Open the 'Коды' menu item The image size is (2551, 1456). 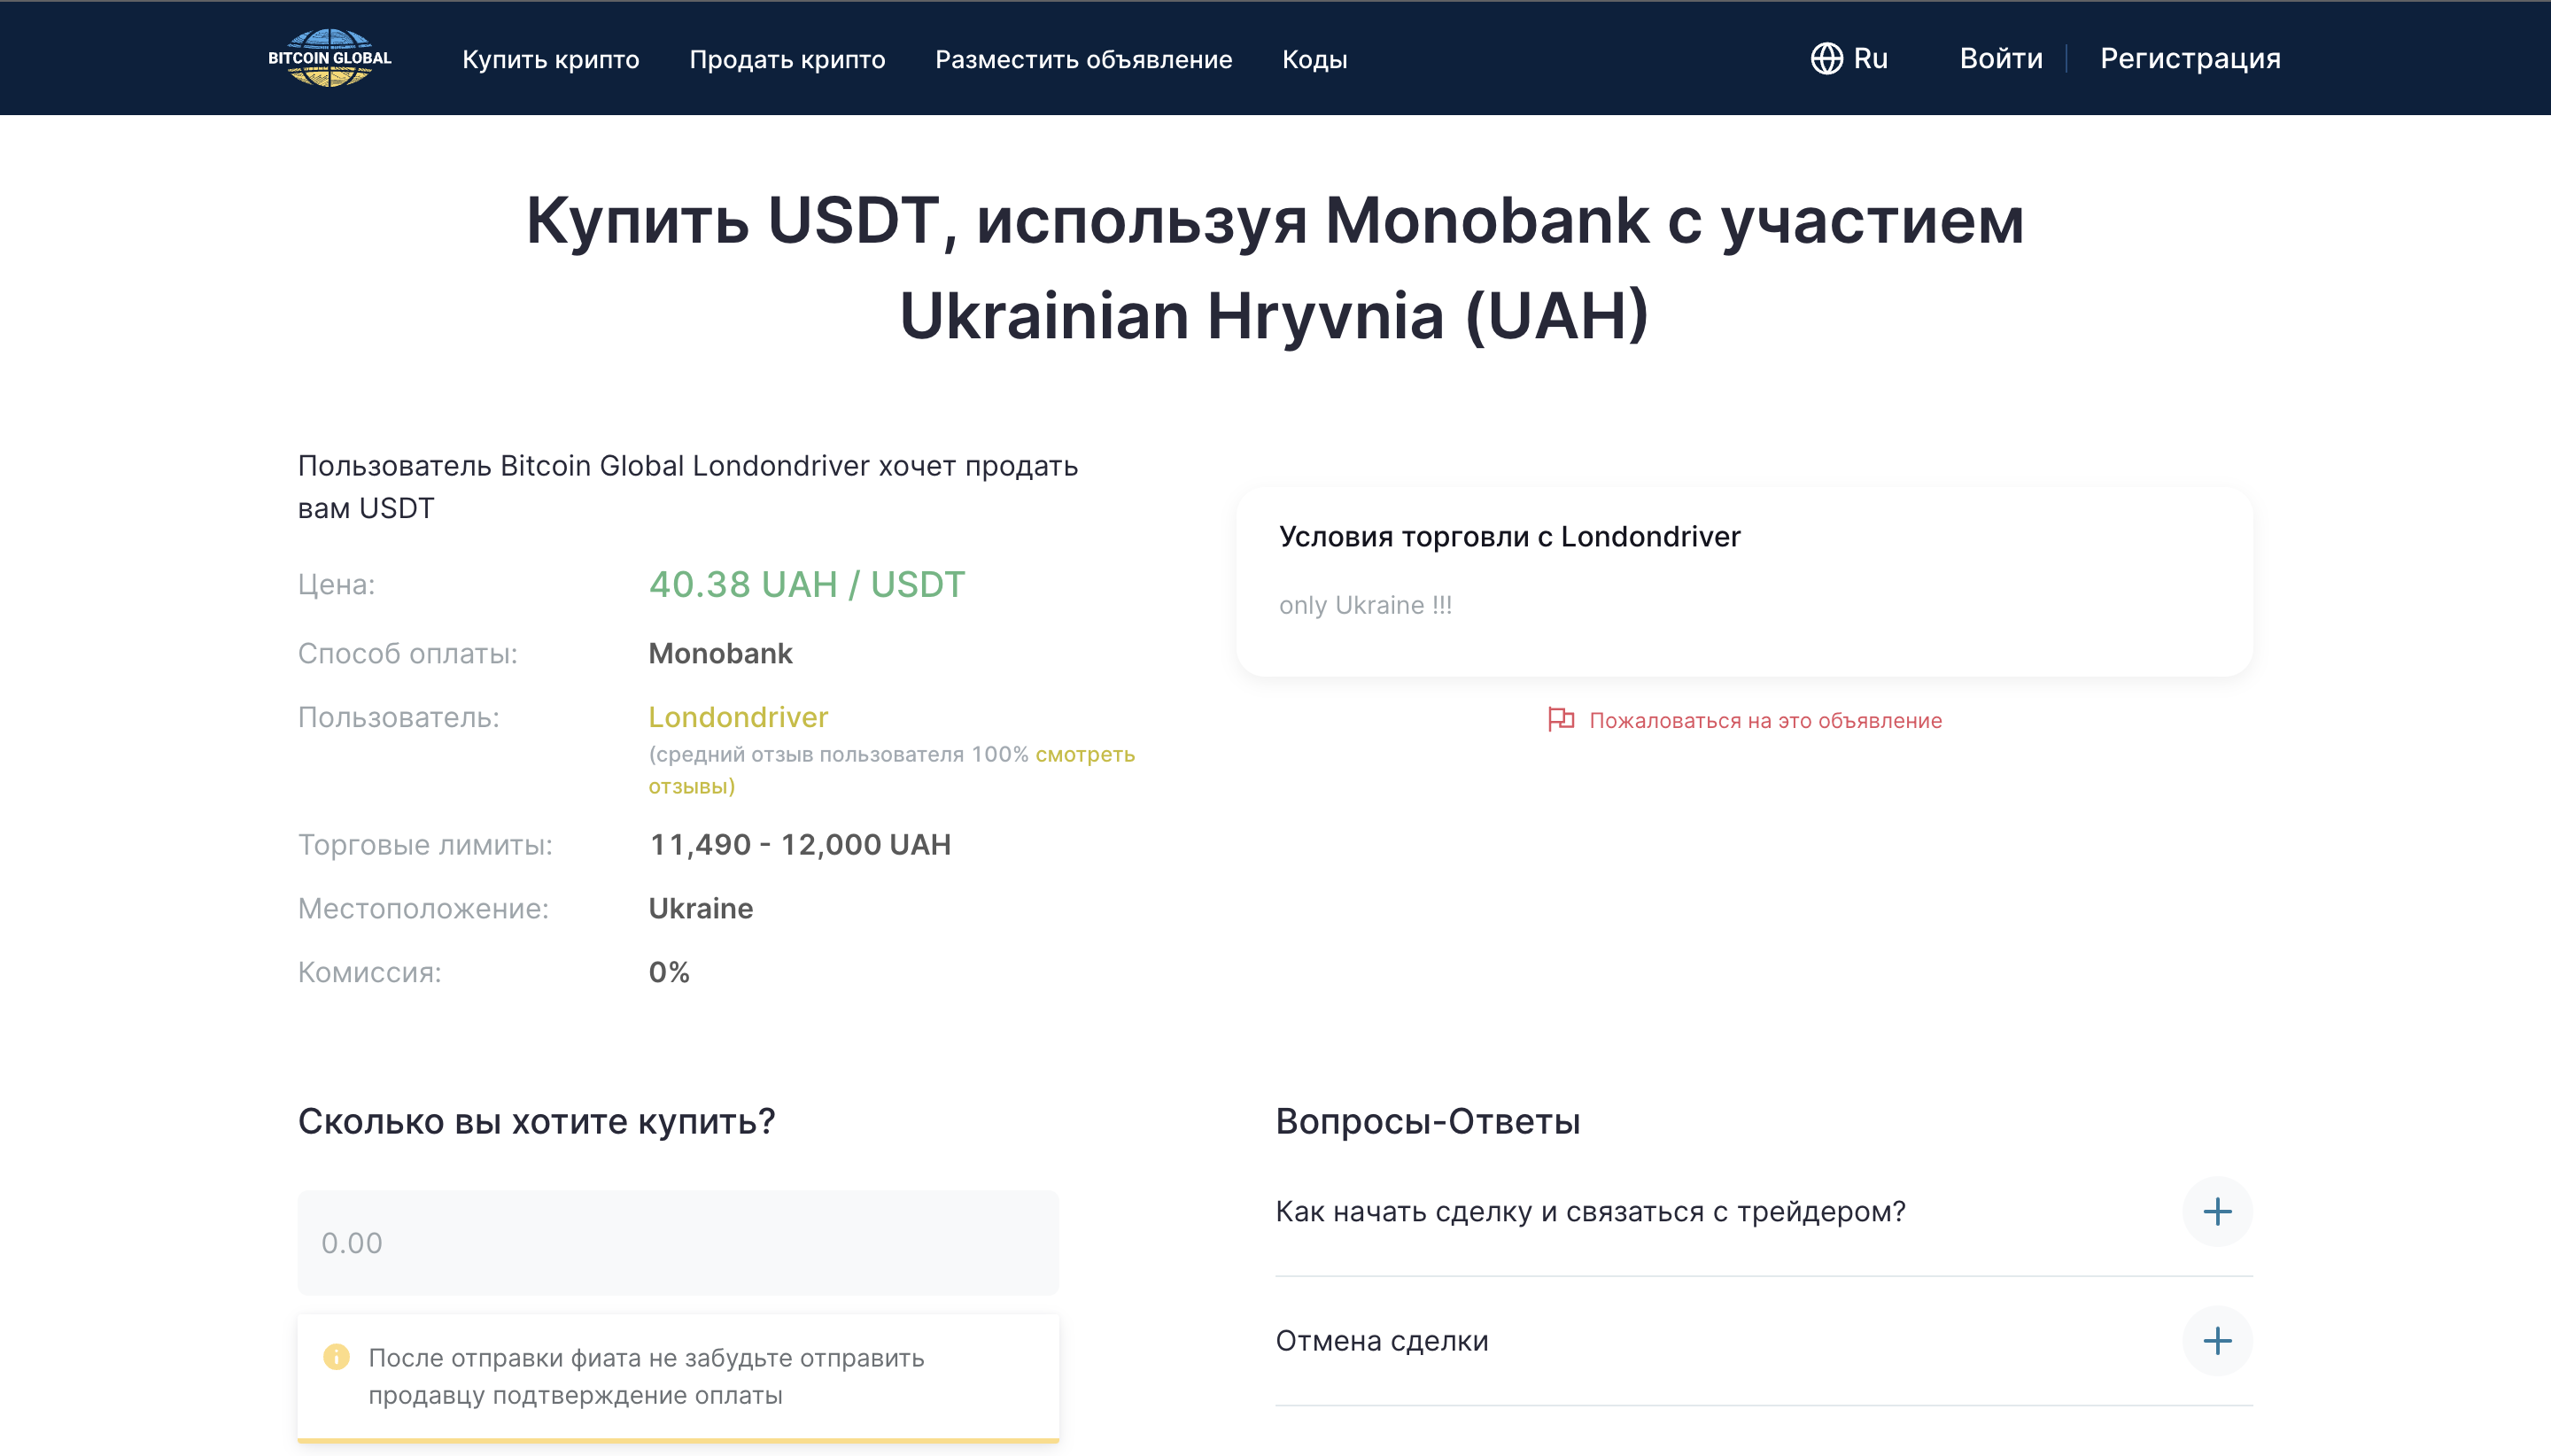[1314, 59]
